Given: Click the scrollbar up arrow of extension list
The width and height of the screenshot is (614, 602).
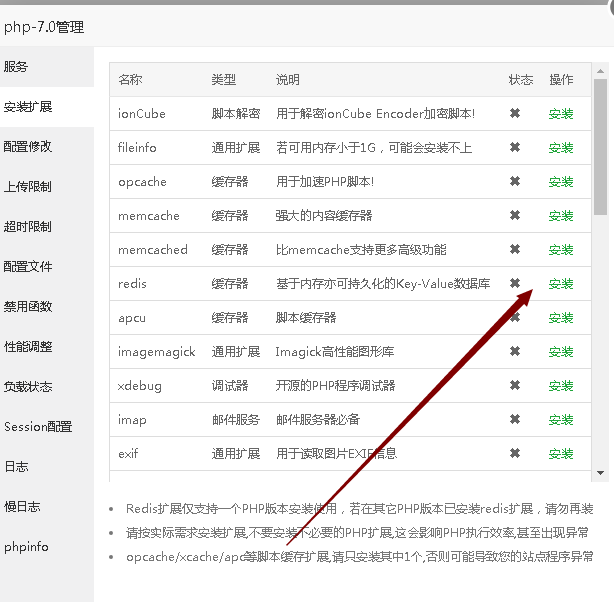Looking at the screenshot, I should (x=600, y=71).
